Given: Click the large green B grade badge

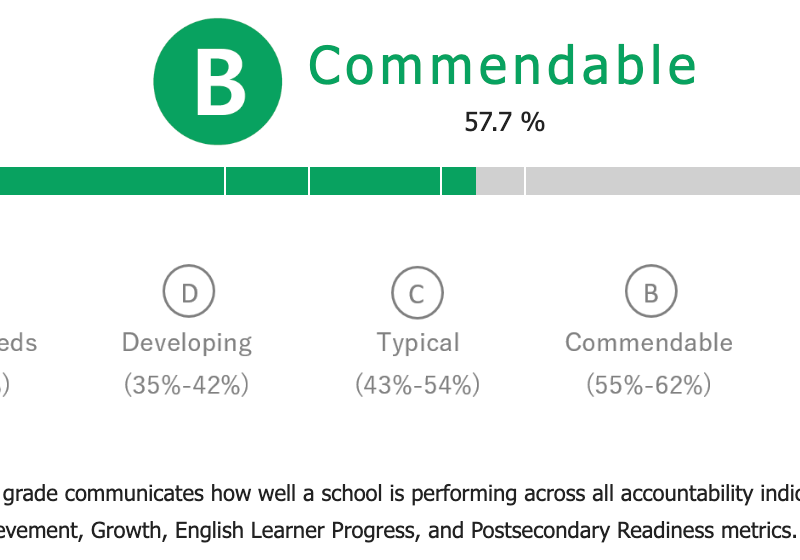Looking at the screenshot, I should point(217,82).
